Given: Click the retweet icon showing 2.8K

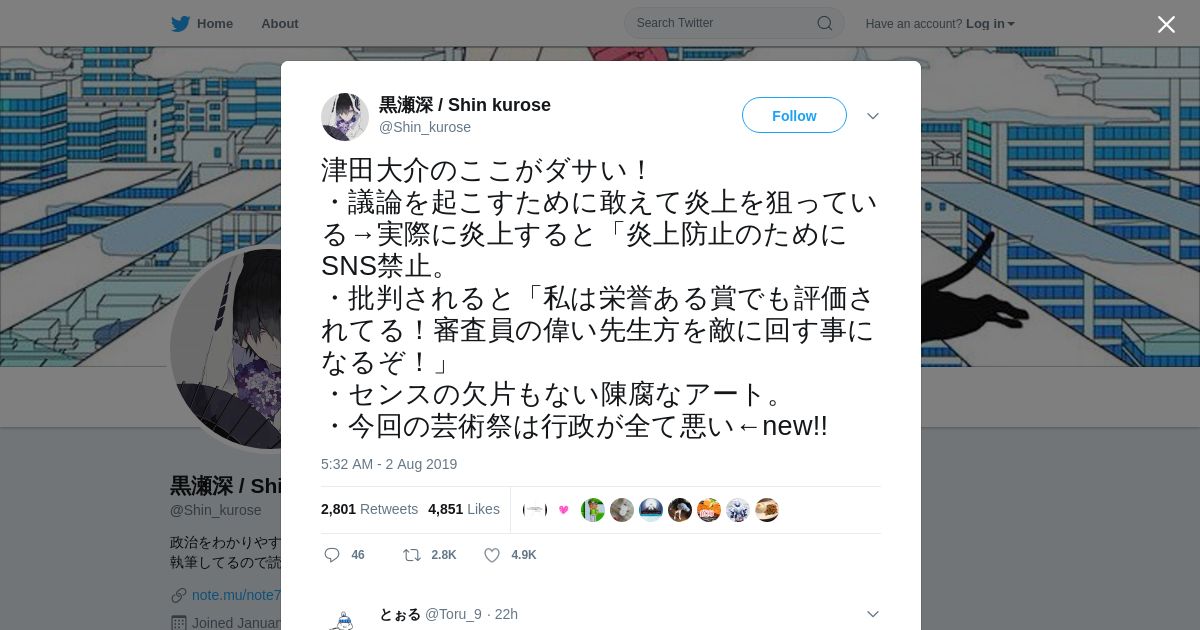Looking at the screenshot, I should (411, 555).
